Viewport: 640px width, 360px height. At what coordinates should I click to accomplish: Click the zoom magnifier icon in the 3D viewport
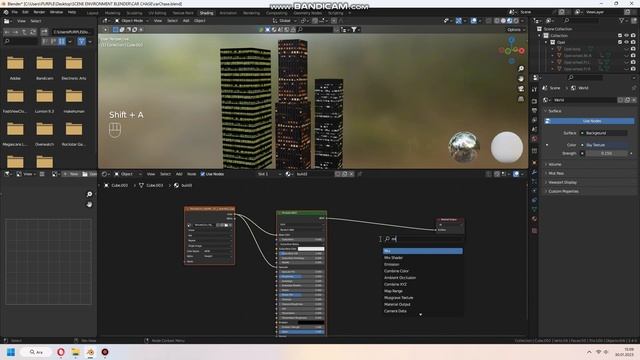pyautogui.click(x=521, y=69)
